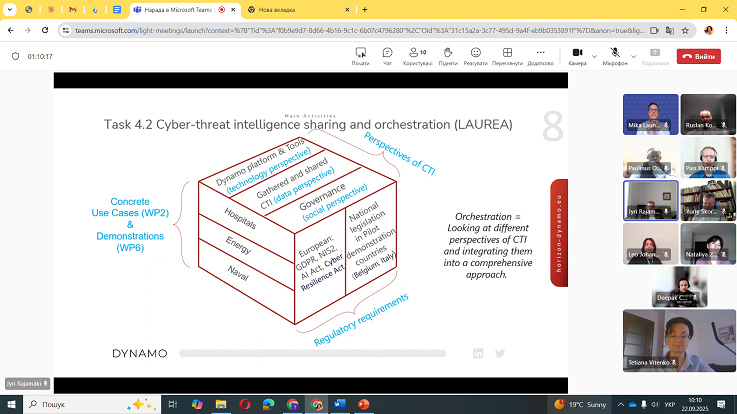
Task: Click the LinkedIn icon on the slide
Action: coord(478,353)
